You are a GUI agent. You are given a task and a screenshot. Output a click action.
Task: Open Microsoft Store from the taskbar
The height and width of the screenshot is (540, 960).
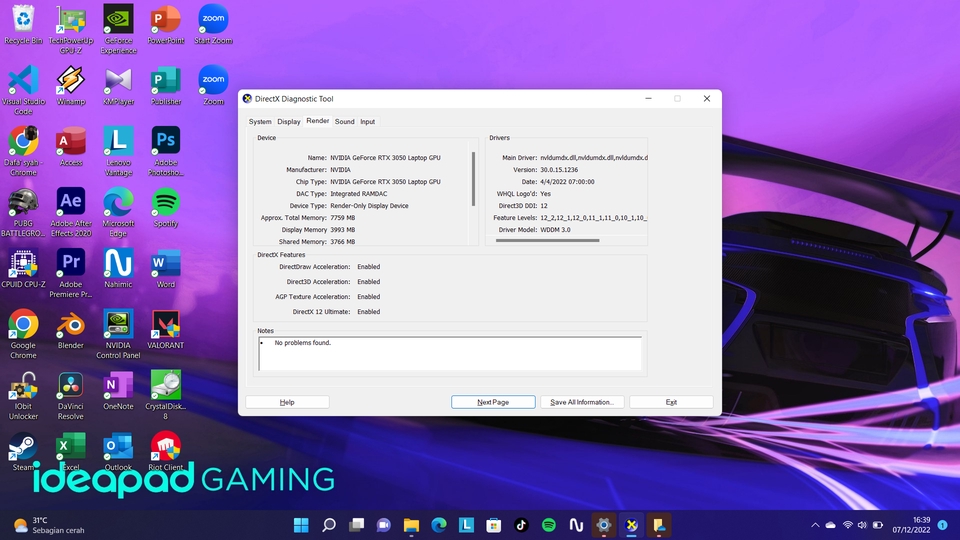pyautogui.click(x=493, y=525)
